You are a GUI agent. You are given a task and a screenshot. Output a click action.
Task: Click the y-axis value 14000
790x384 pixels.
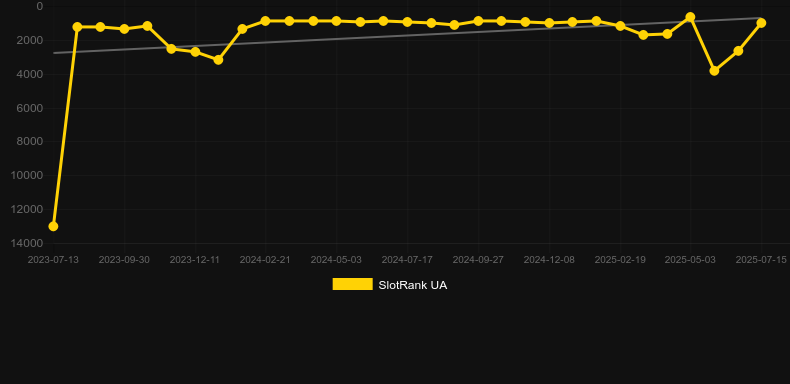click(27, 243)
